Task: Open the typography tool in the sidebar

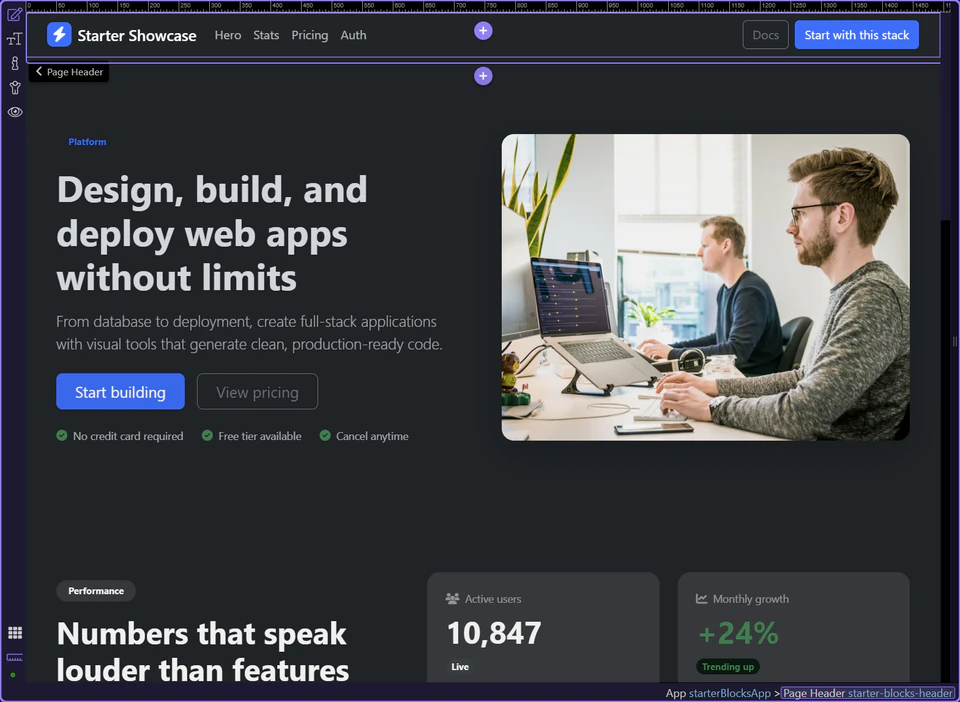Action: pyautogui.click(x=14, y=38)
